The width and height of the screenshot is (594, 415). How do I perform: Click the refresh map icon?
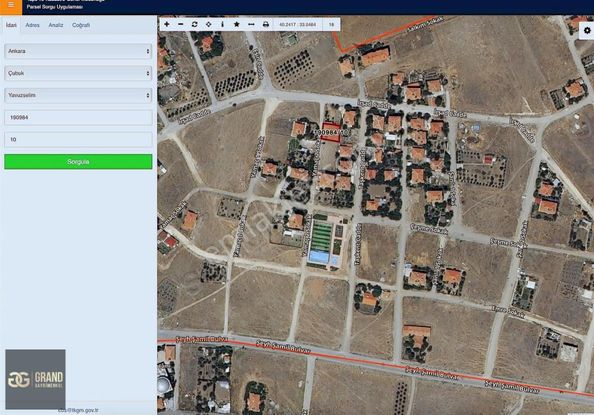pos(194,24)
